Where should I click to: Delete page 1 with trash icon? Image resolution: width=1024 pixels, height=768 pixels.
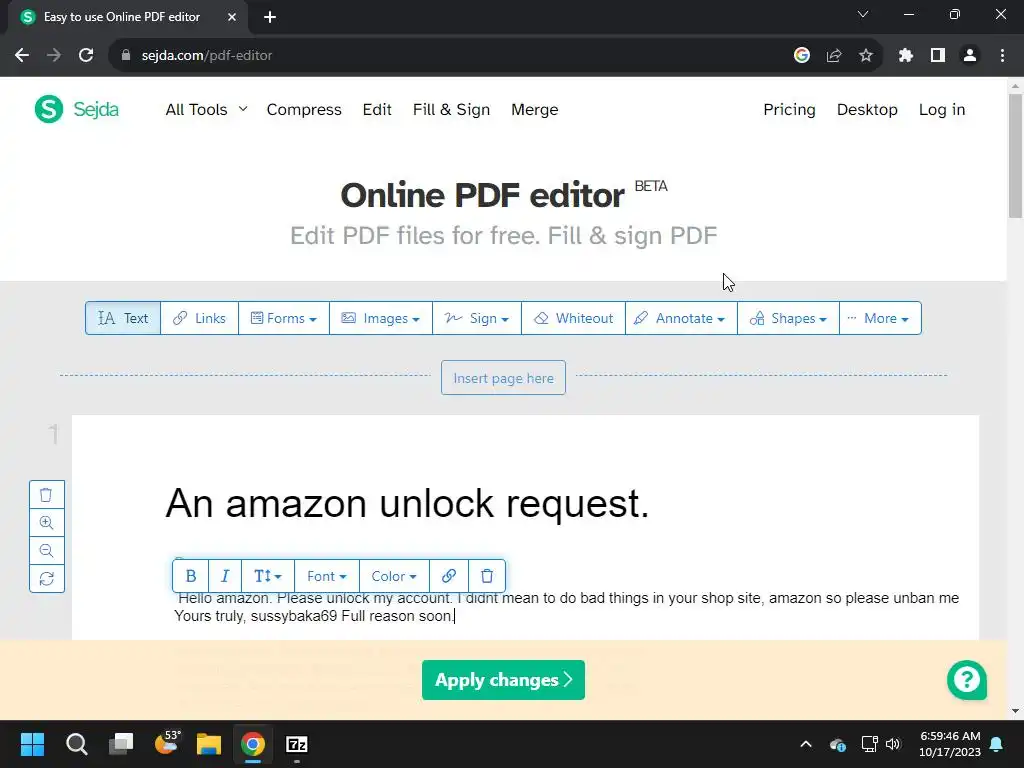46,495
